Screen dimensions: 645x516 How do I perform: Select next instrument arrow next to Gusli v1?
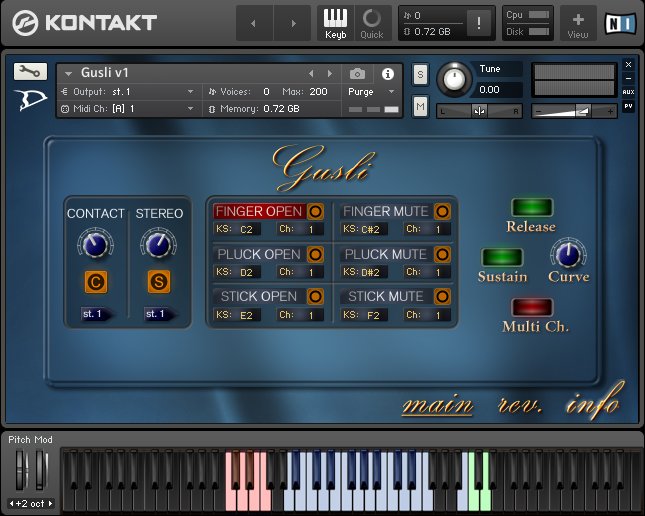click(x=330, y=74)
